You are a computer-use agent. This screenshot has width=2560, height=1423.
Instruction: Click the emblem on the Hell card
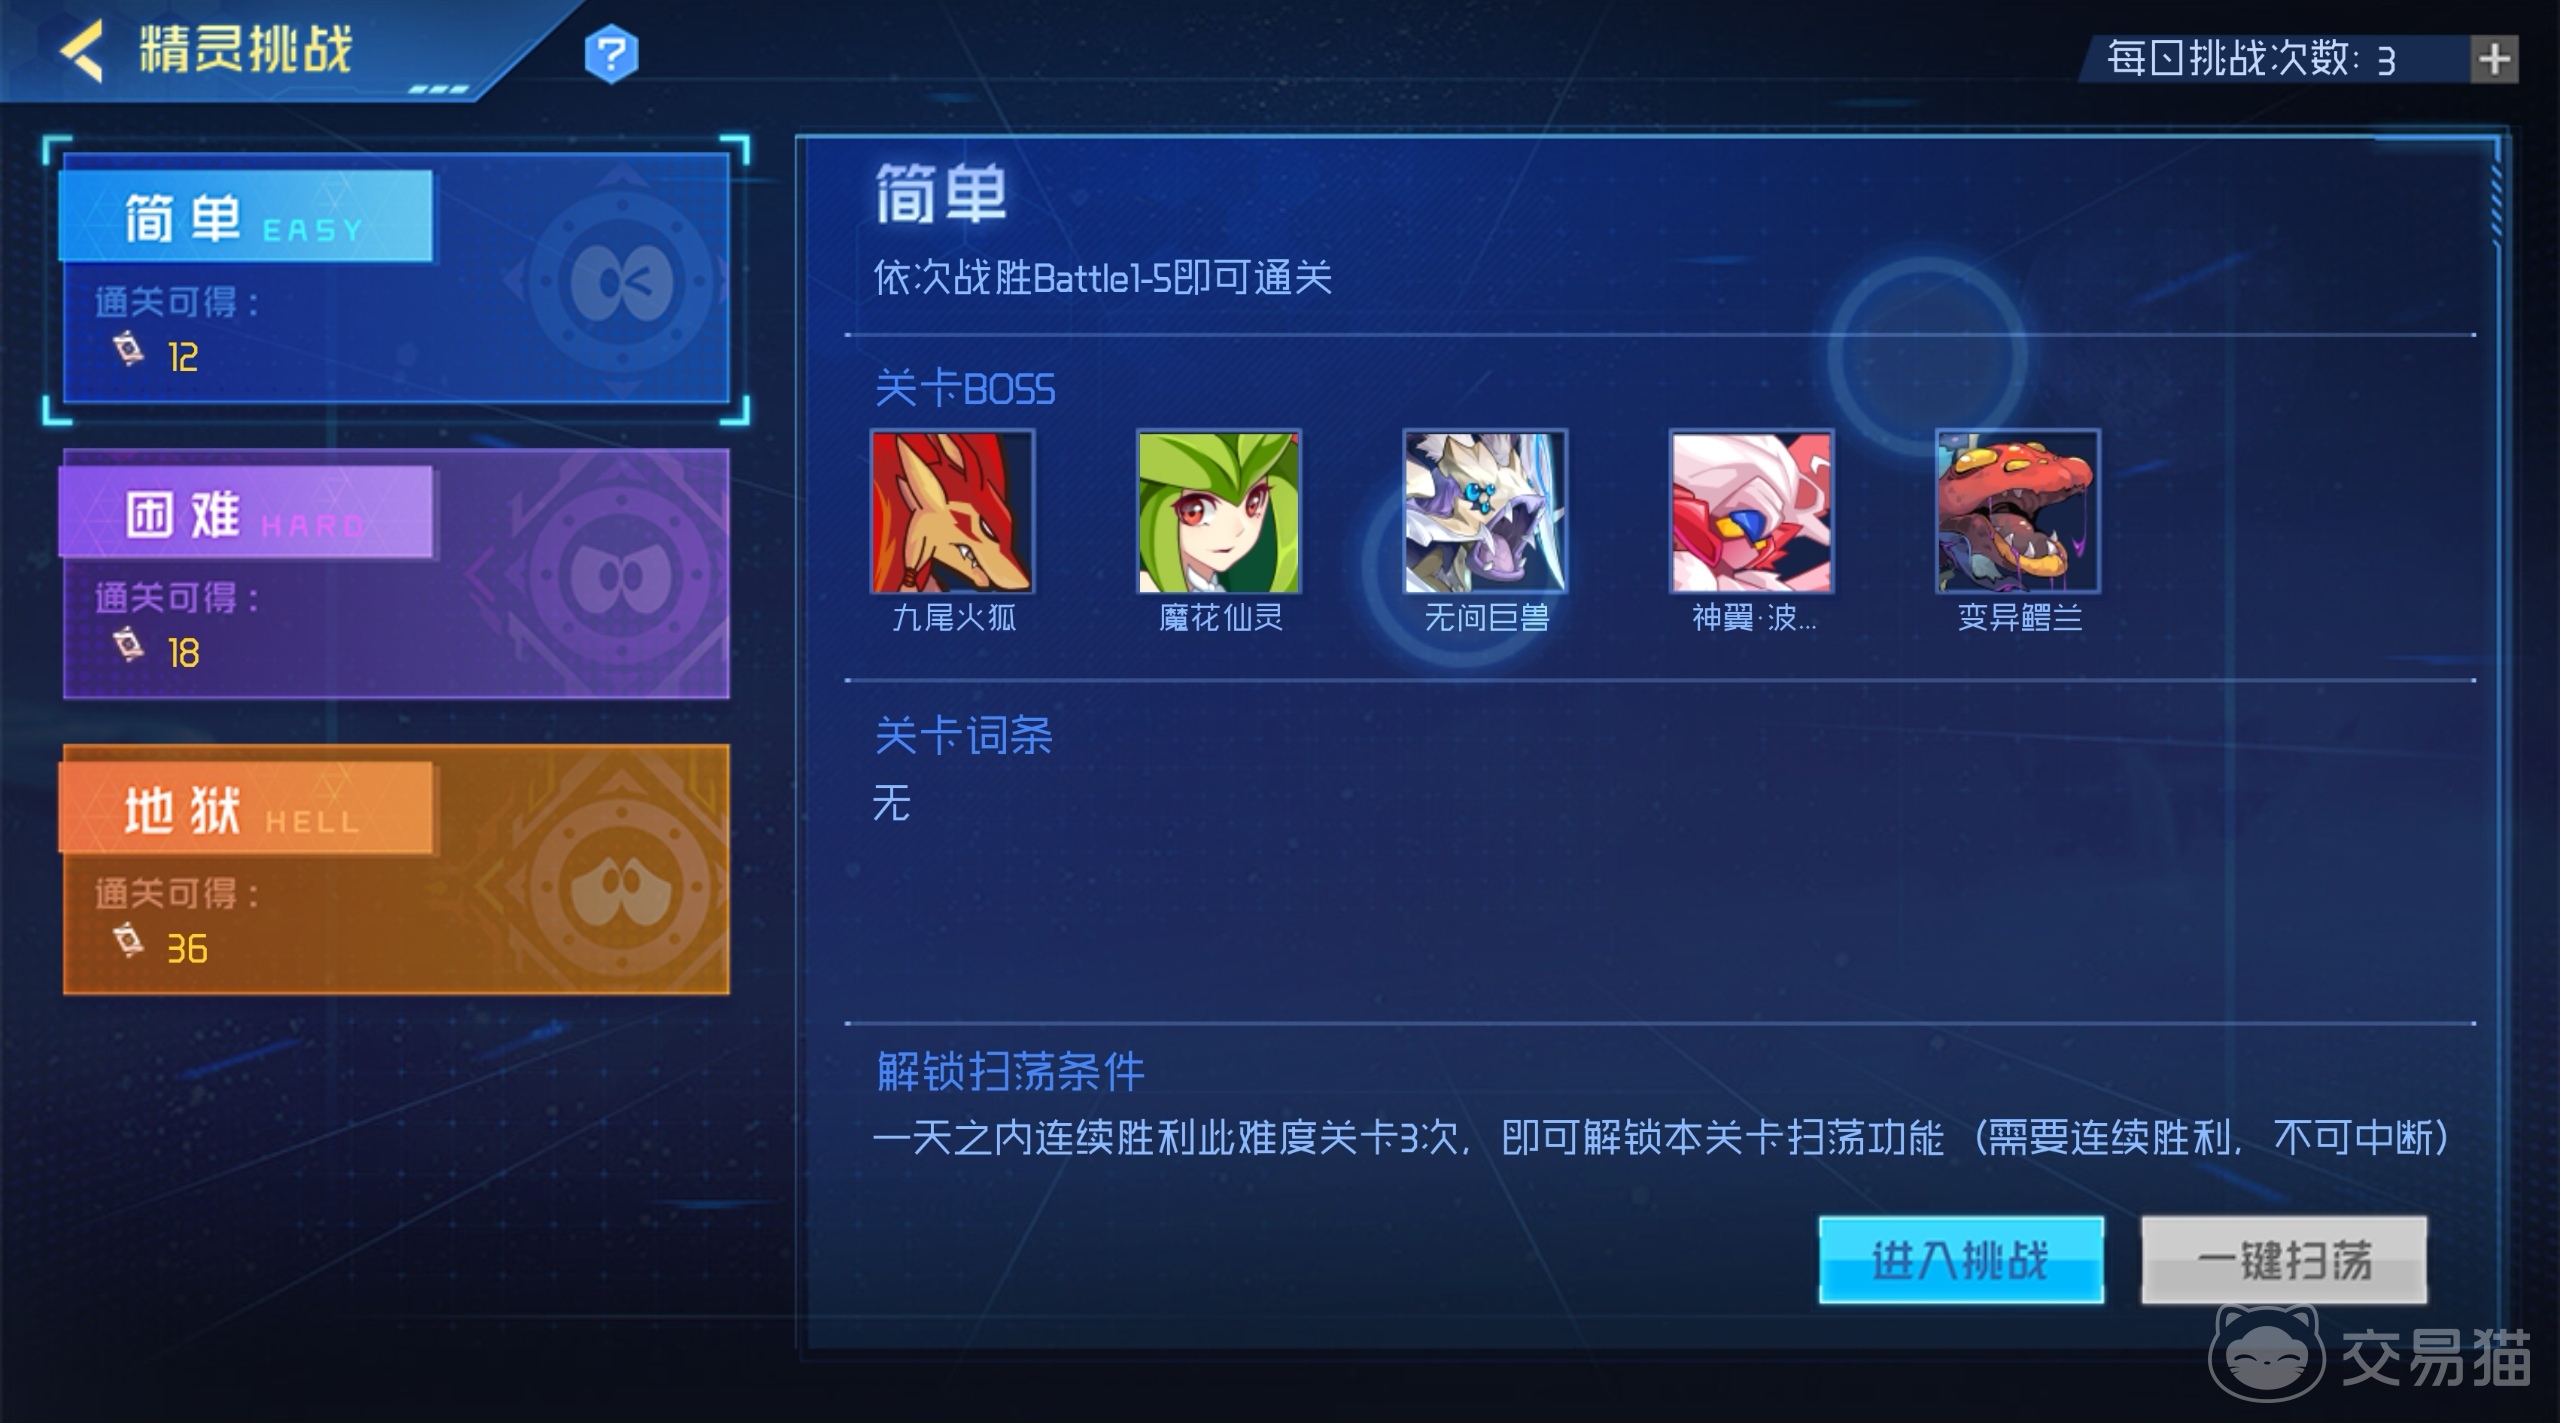[x=622, y=885]
